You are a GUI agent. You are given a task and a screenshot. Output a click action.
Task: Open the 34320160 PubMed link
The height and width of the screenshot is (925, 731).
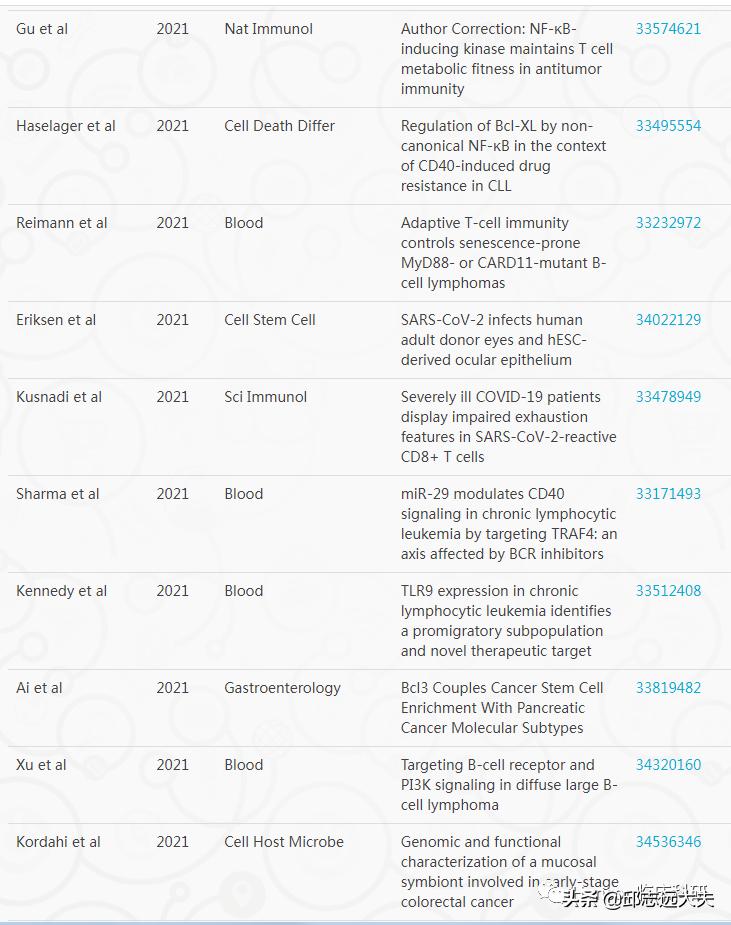668,765
